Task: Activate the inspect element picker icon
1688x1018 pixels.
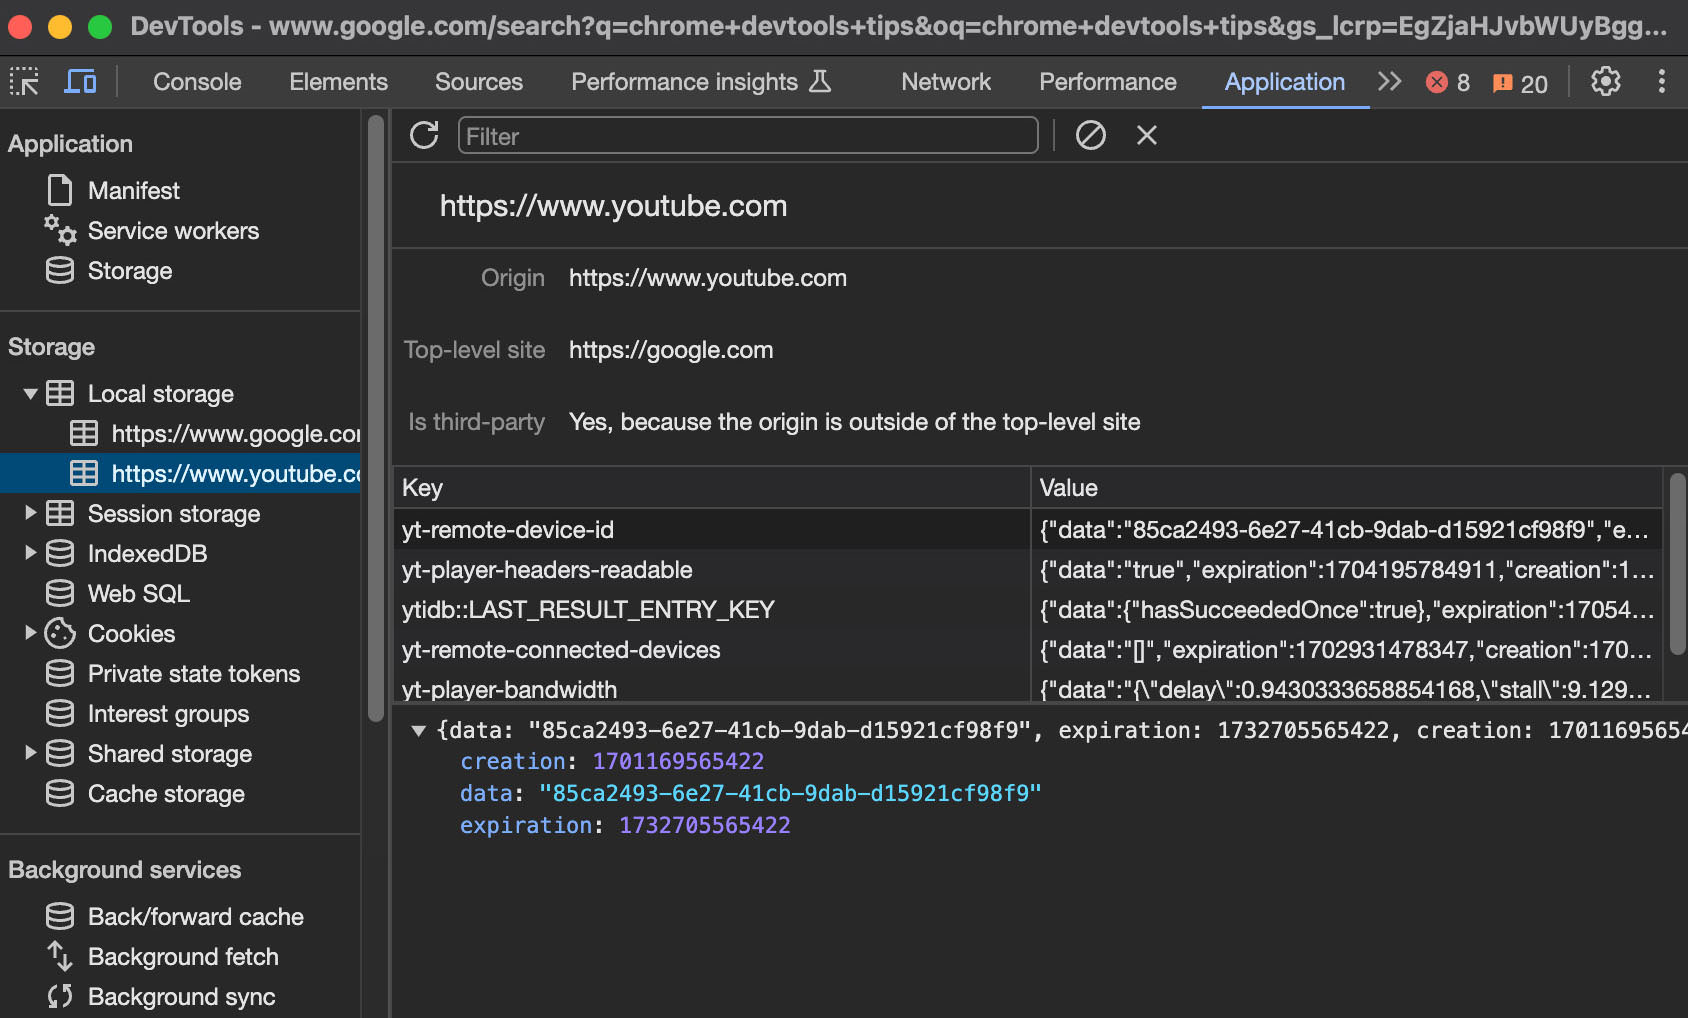Action: click(x=24, y=81)
